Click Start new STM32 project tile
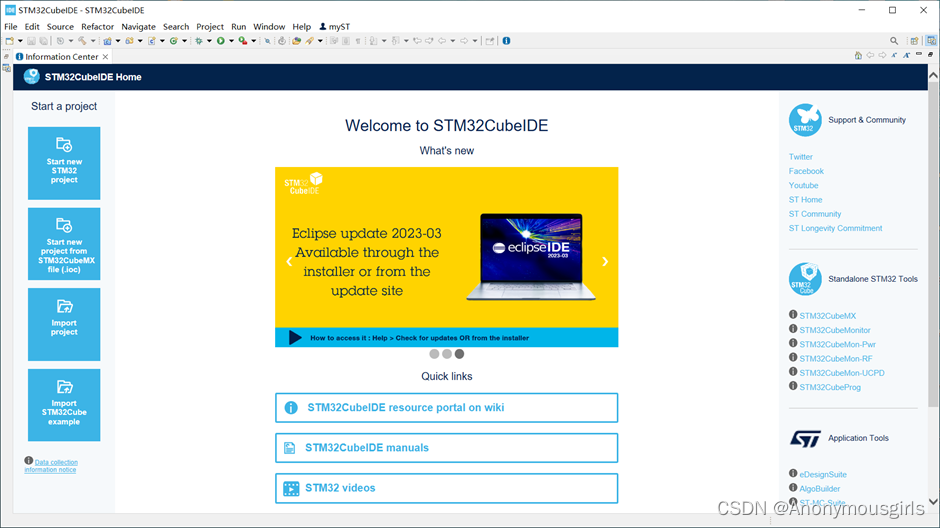The image size is (940, 528). pyautogui.click(x=64, y=163)
